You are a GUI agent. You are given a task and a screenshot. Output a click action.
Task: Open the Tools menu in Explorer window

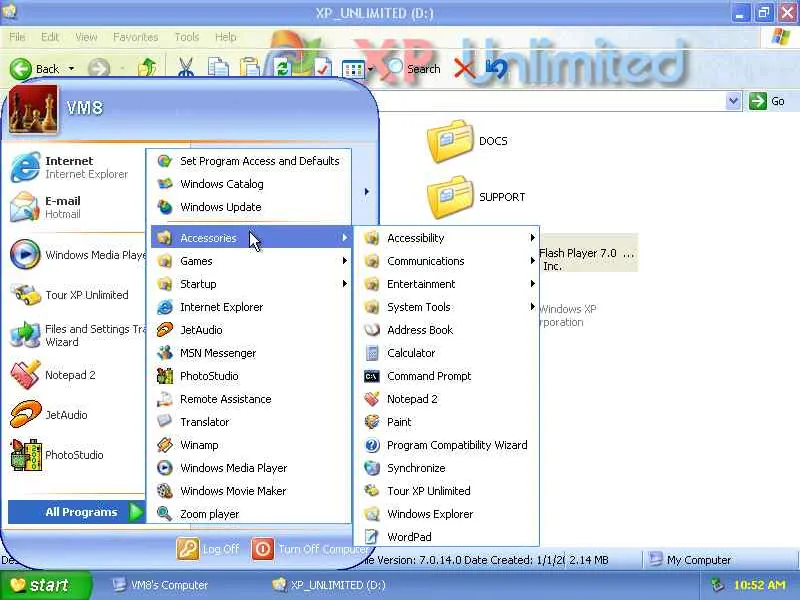pyautogui.click(x=187, y=37)
